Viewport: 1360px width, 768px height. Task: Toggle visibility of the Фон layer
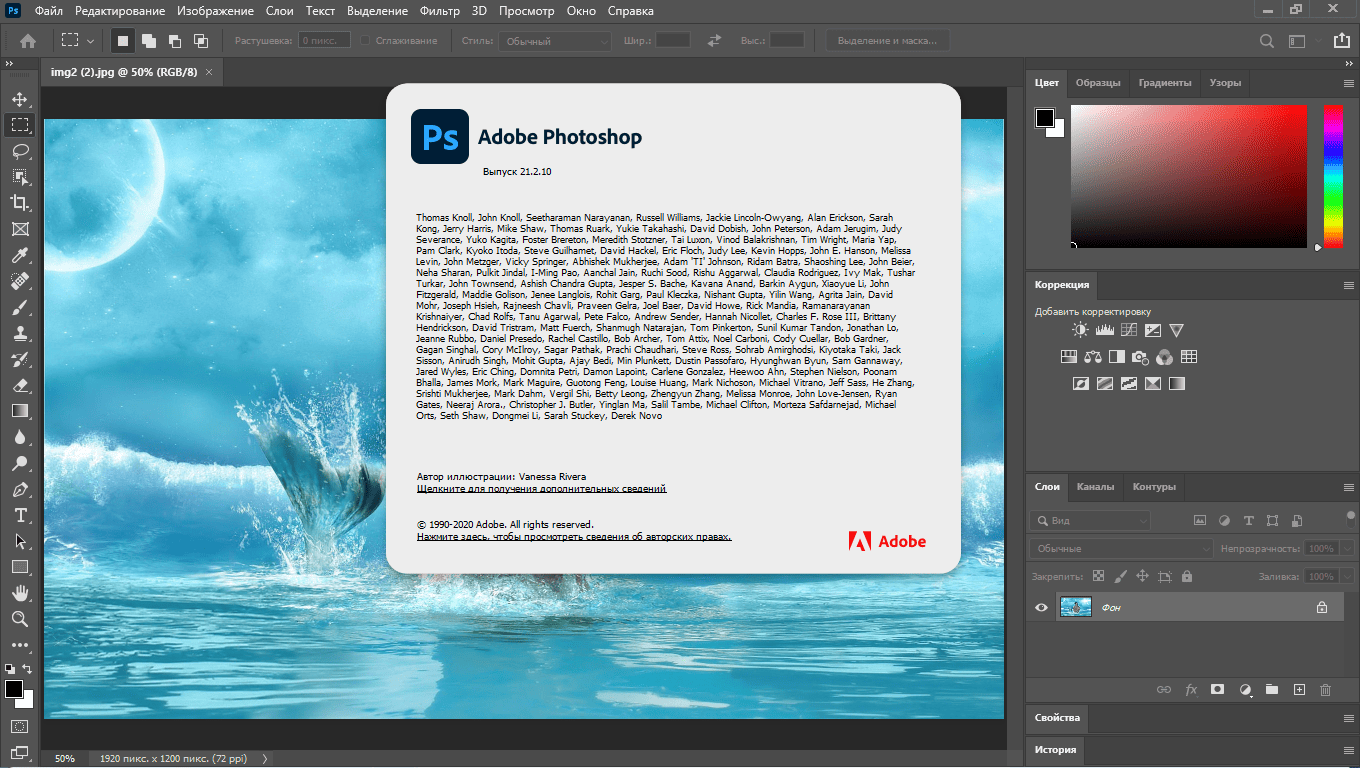[x=1041, y=607]
